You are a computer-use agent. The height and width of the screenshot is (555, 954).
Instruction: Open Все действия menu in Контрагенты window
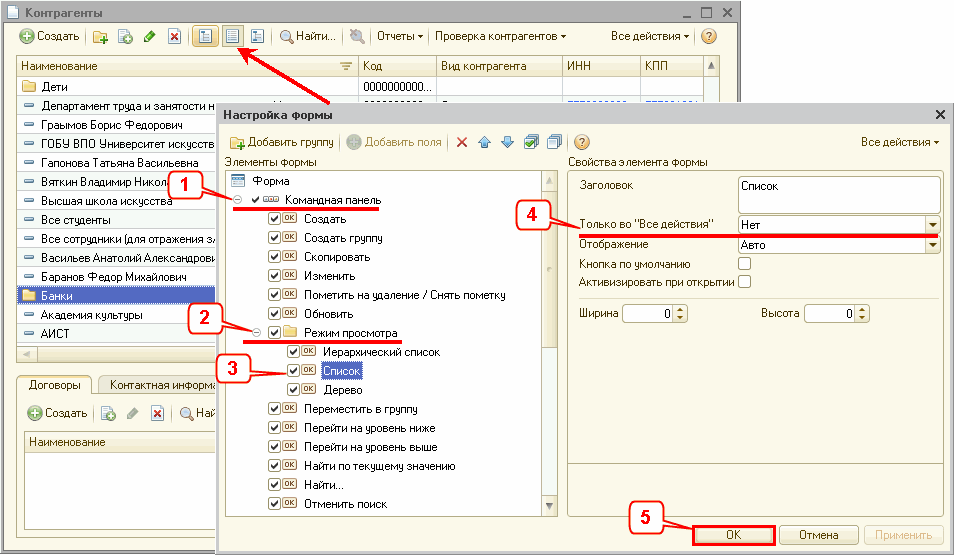click(x=650, y=37)
